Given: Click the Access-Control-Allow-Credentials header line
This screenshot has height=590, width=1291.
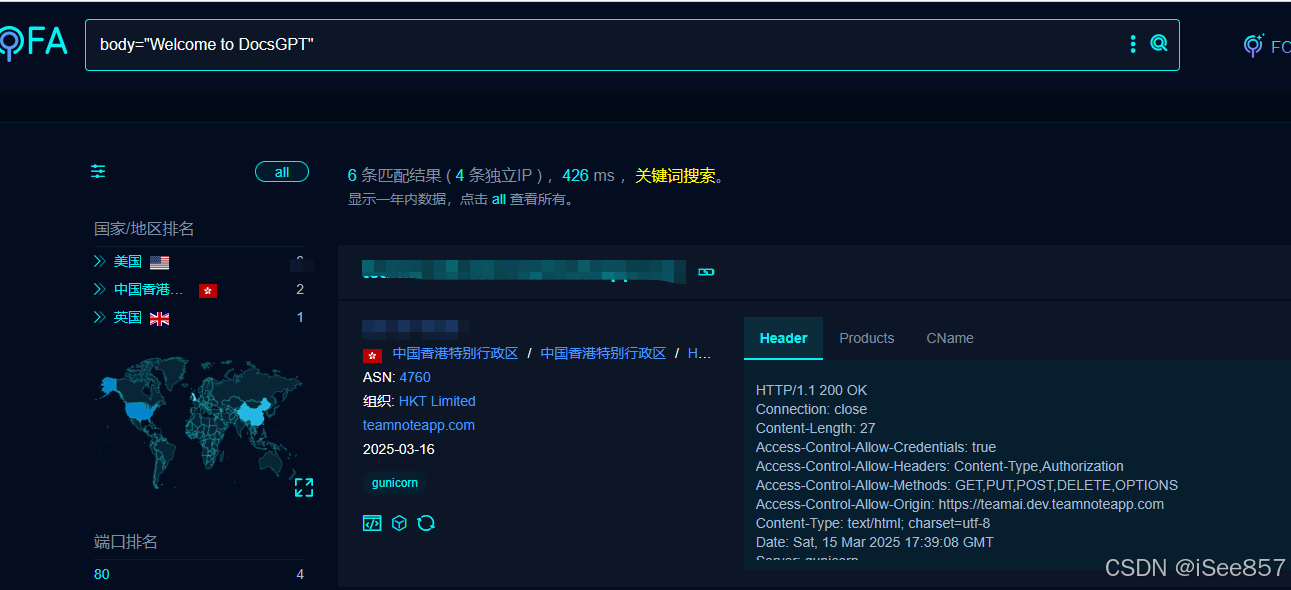Looking at the screenshot, I should (x=876, y=447).
